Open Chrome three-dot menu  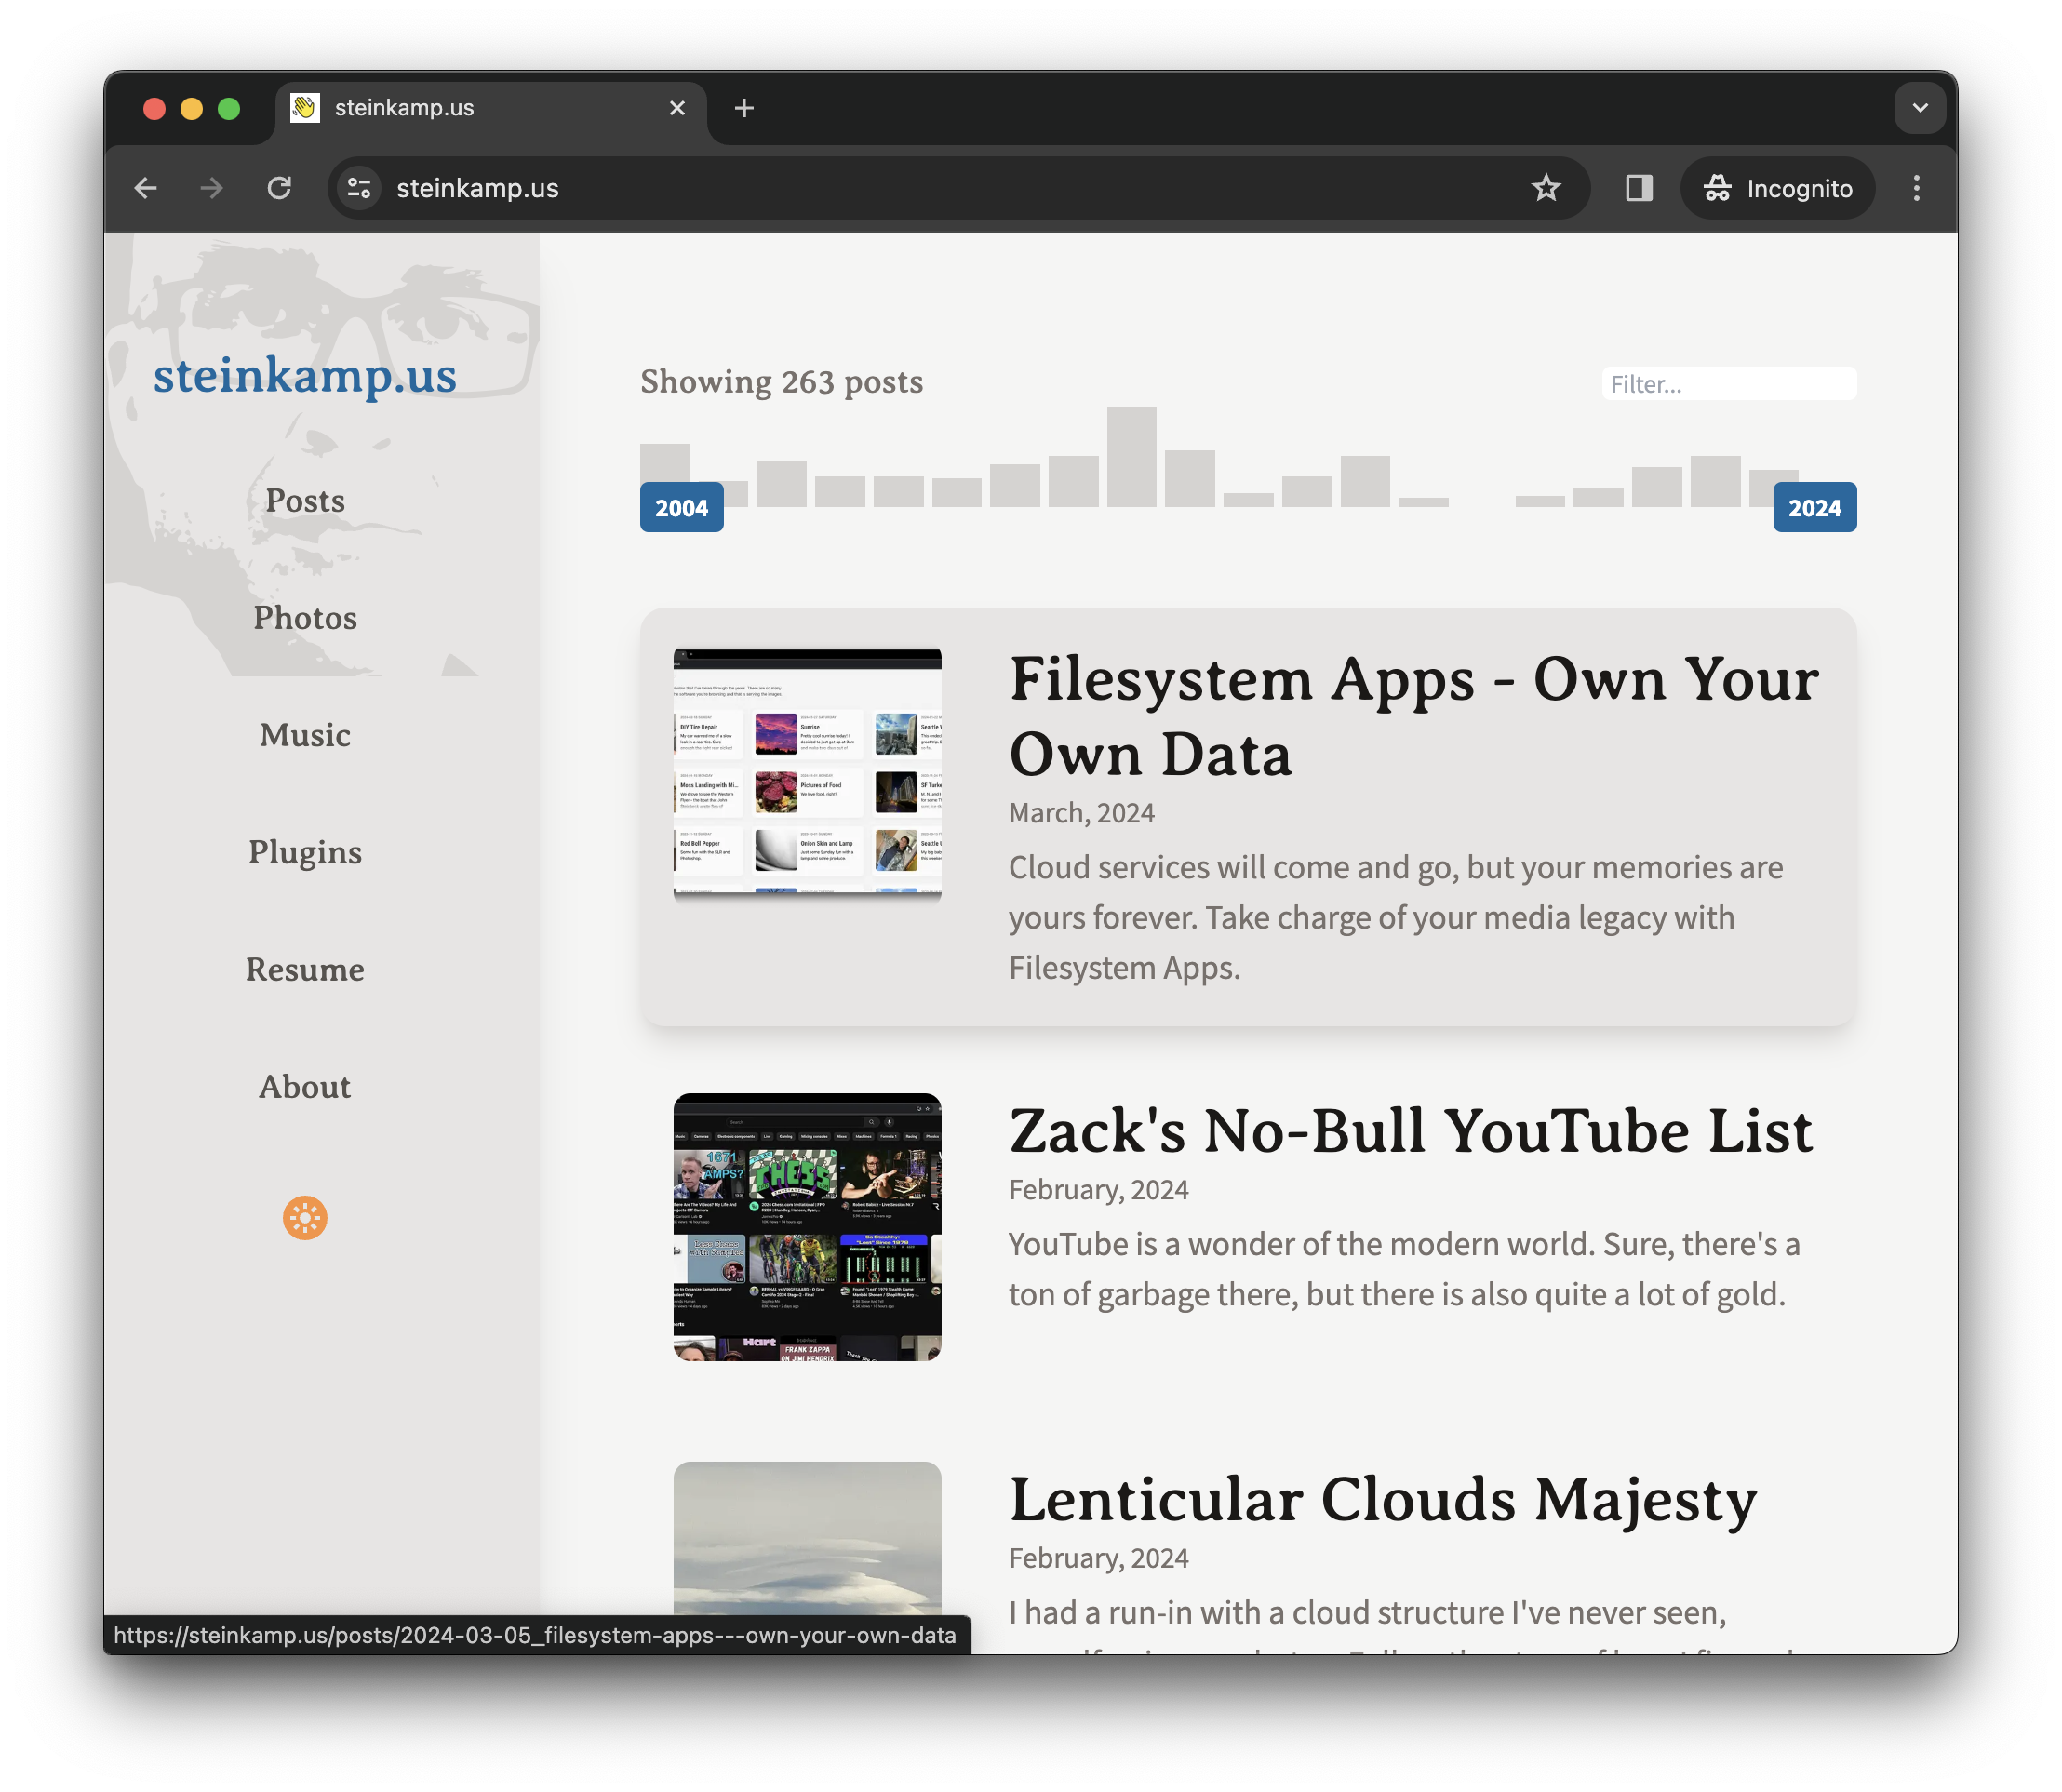pyautogui.click(x=1915, y=188)
